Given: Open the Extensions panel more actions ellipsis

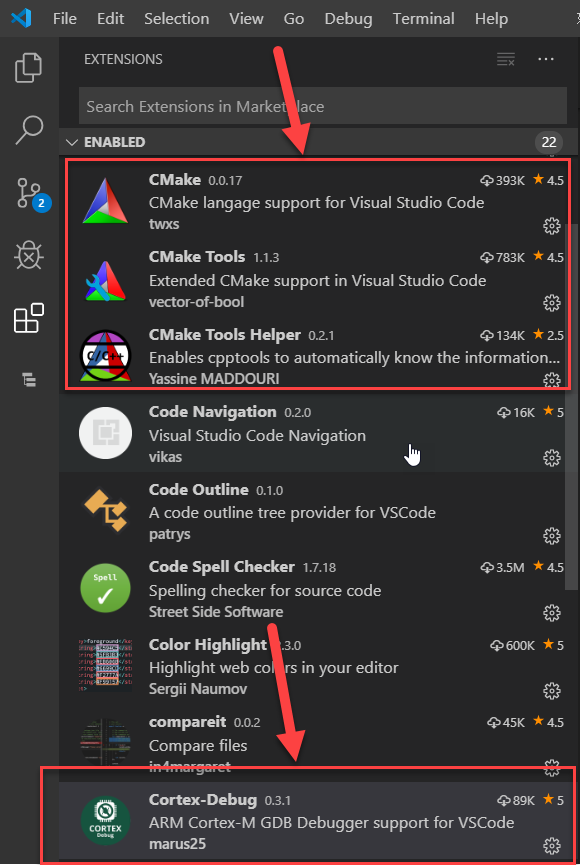Looking at the screenshot, I should [546, 59].
